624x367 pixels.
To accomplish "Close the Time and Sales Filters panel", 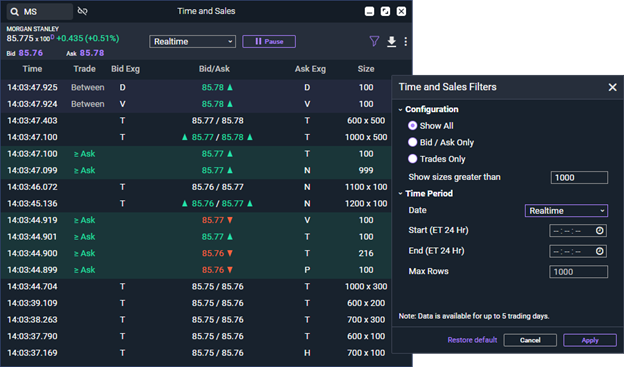I will tap(612, 87).
